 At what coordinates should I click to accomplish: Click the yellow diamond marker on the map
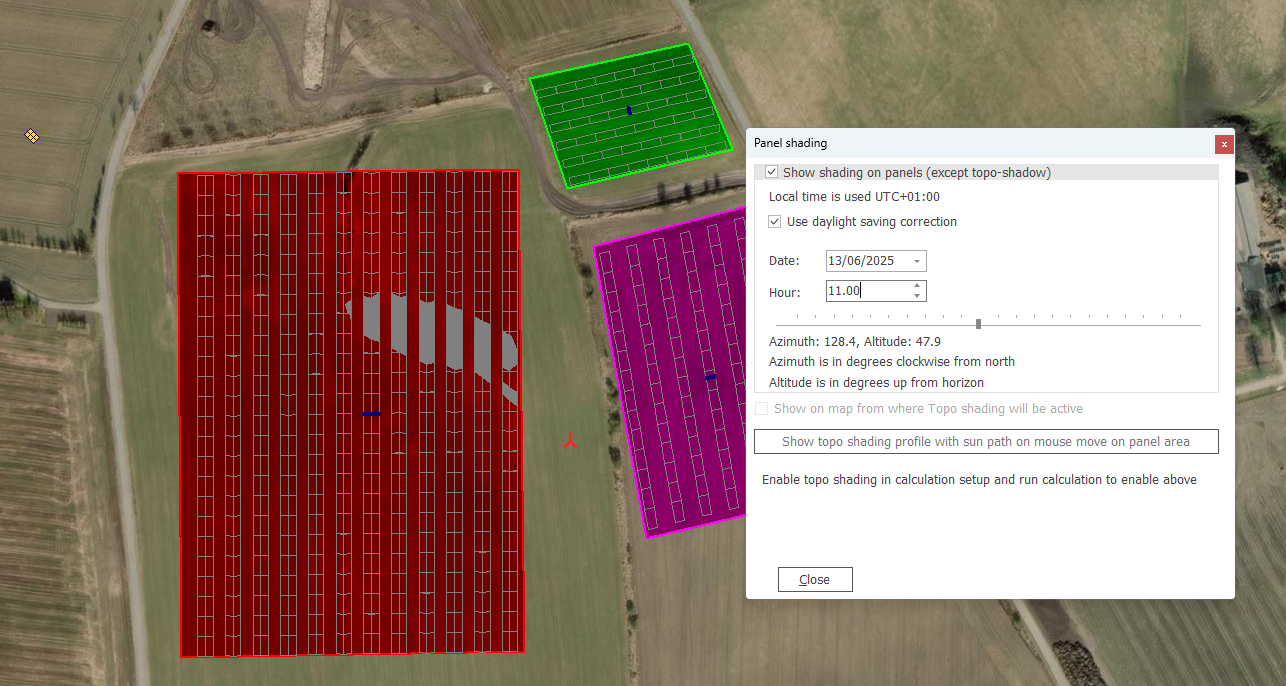point(31,135)
